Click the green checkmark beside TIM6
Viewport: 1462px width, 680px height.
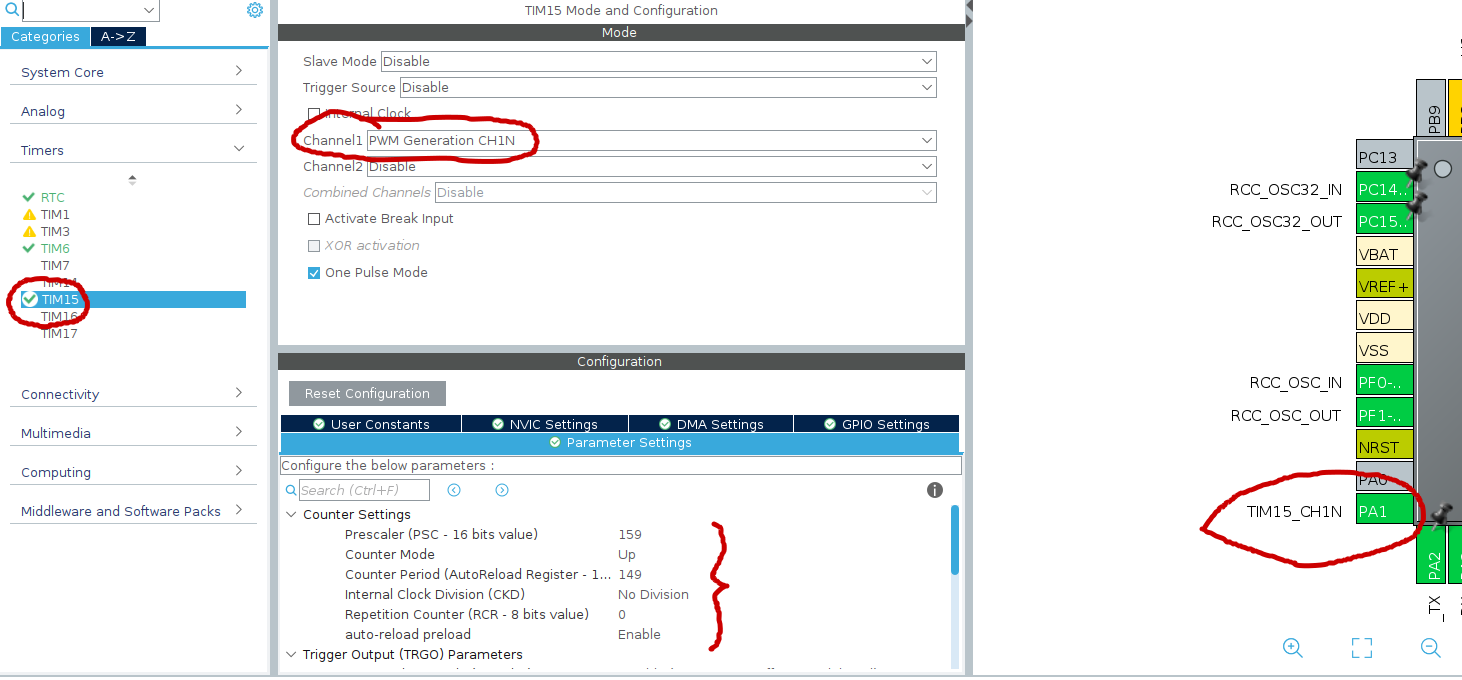[31, 248]
